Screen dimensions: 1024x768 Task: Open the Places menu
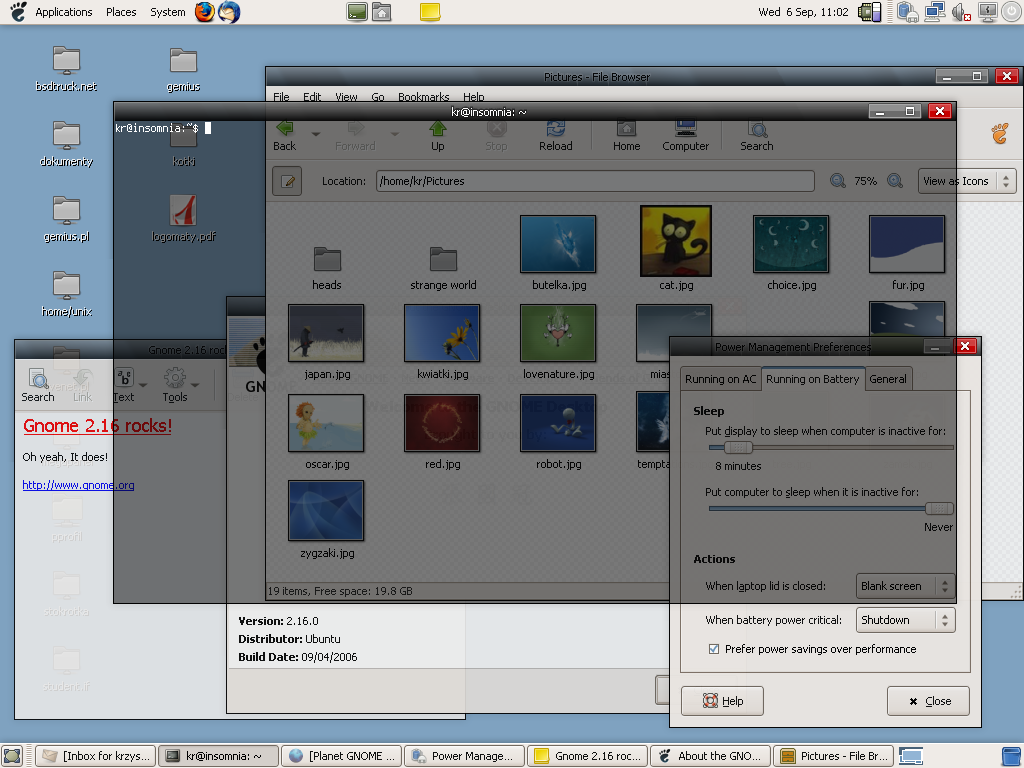click(121, 12)
